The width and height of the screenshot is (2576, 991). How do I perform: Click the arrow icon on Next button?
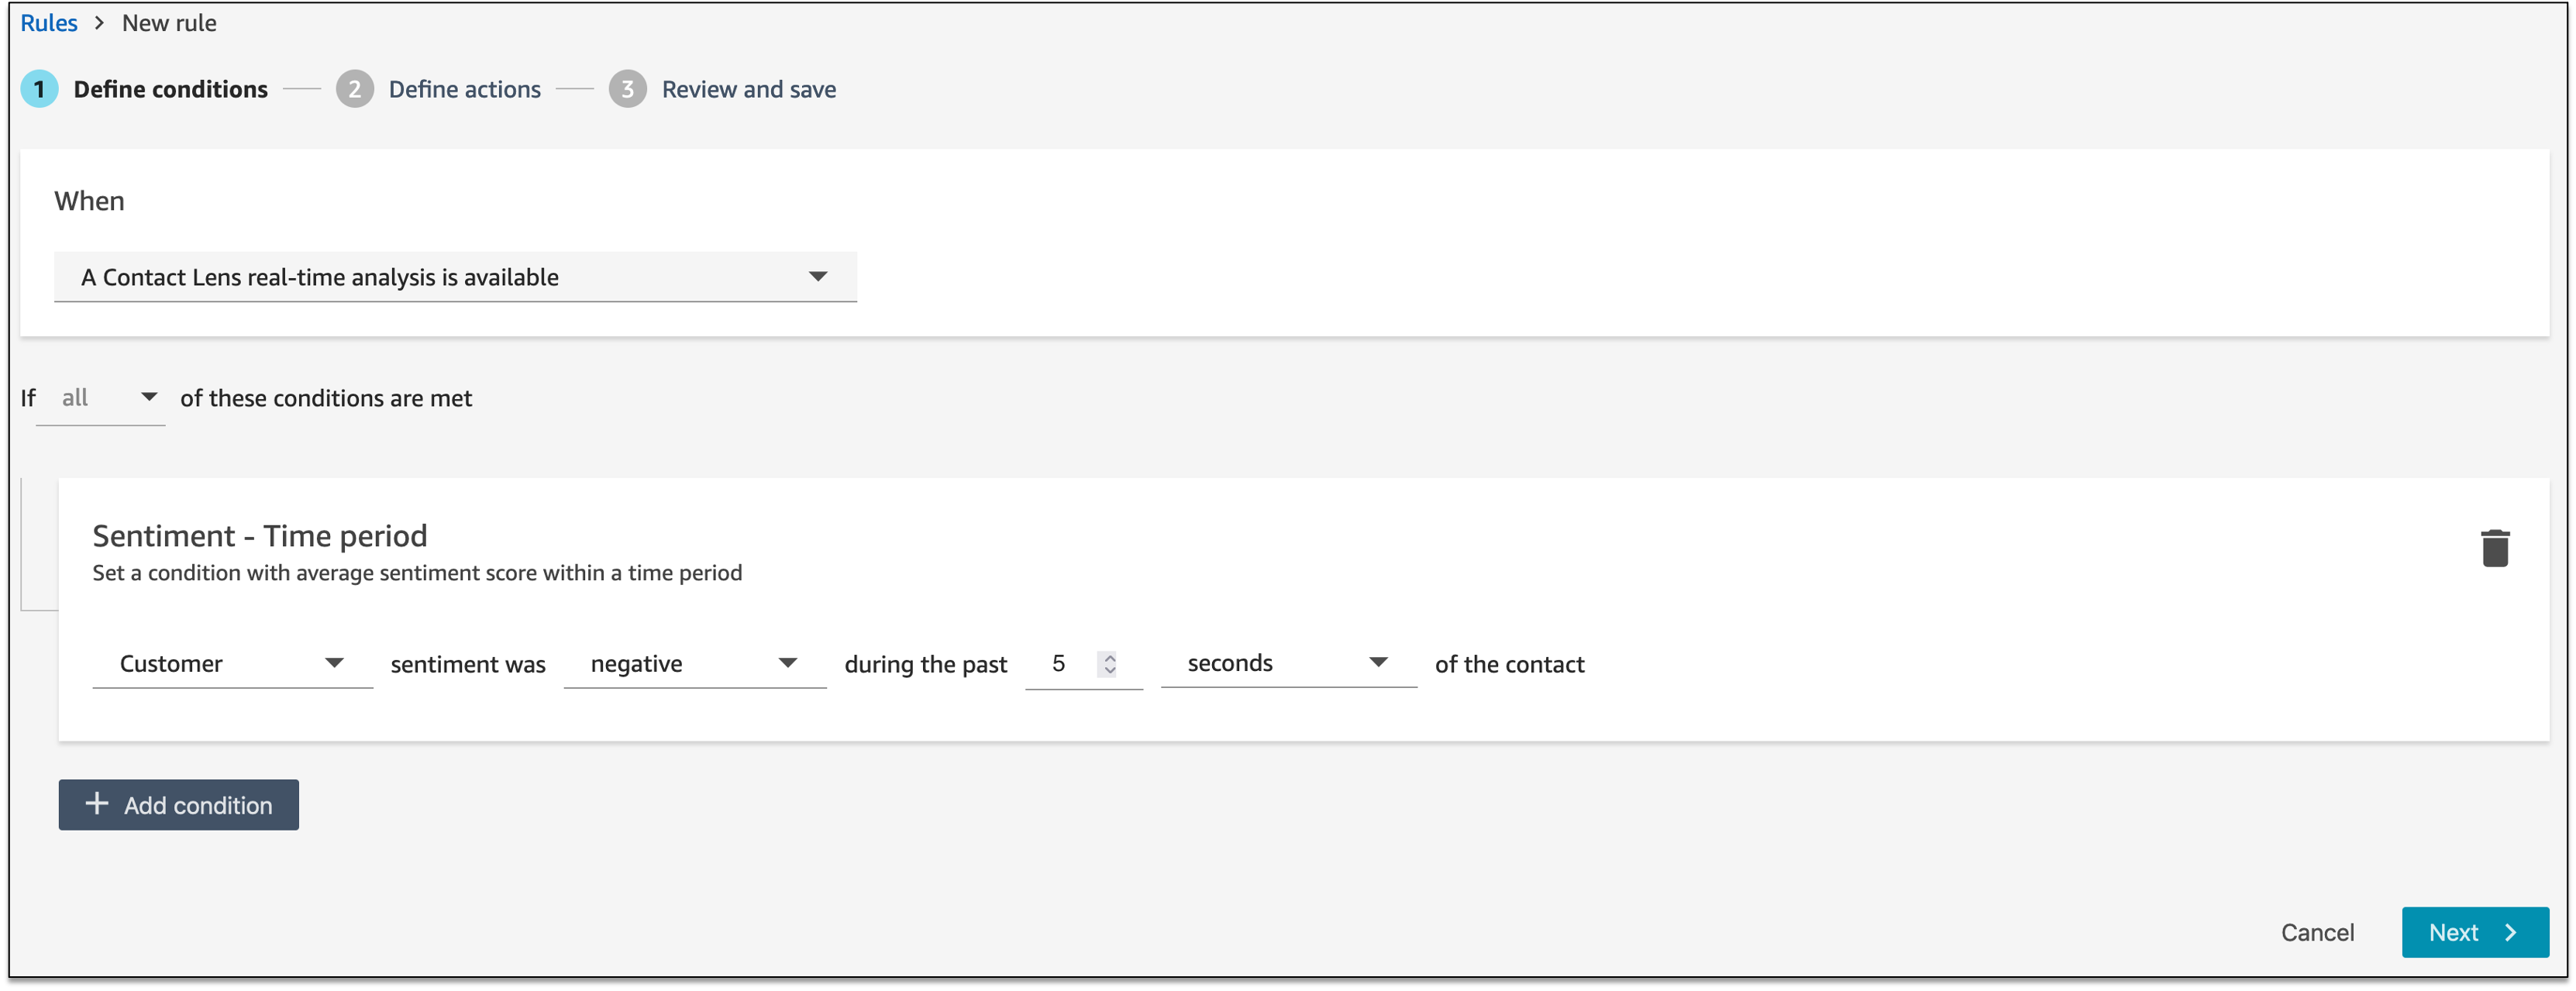pos(2510,932)
